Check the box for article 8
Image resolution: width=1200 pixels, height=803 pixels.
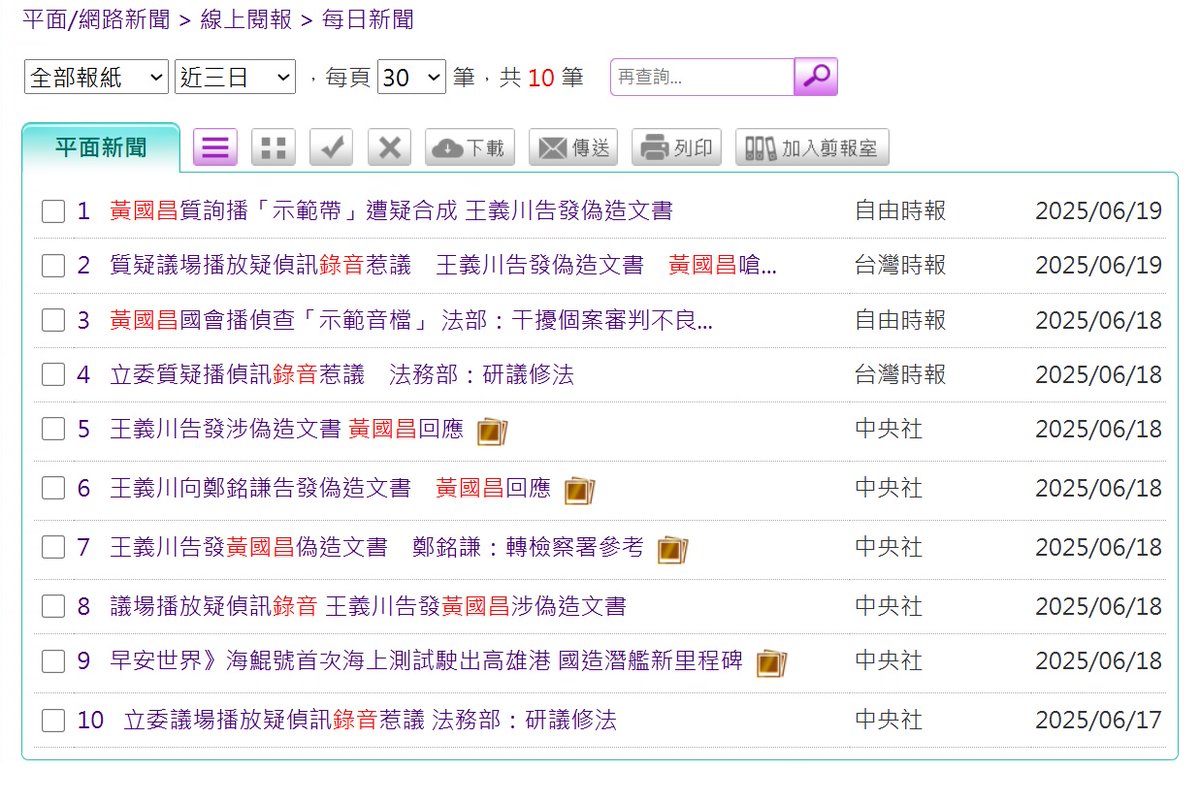53,607
